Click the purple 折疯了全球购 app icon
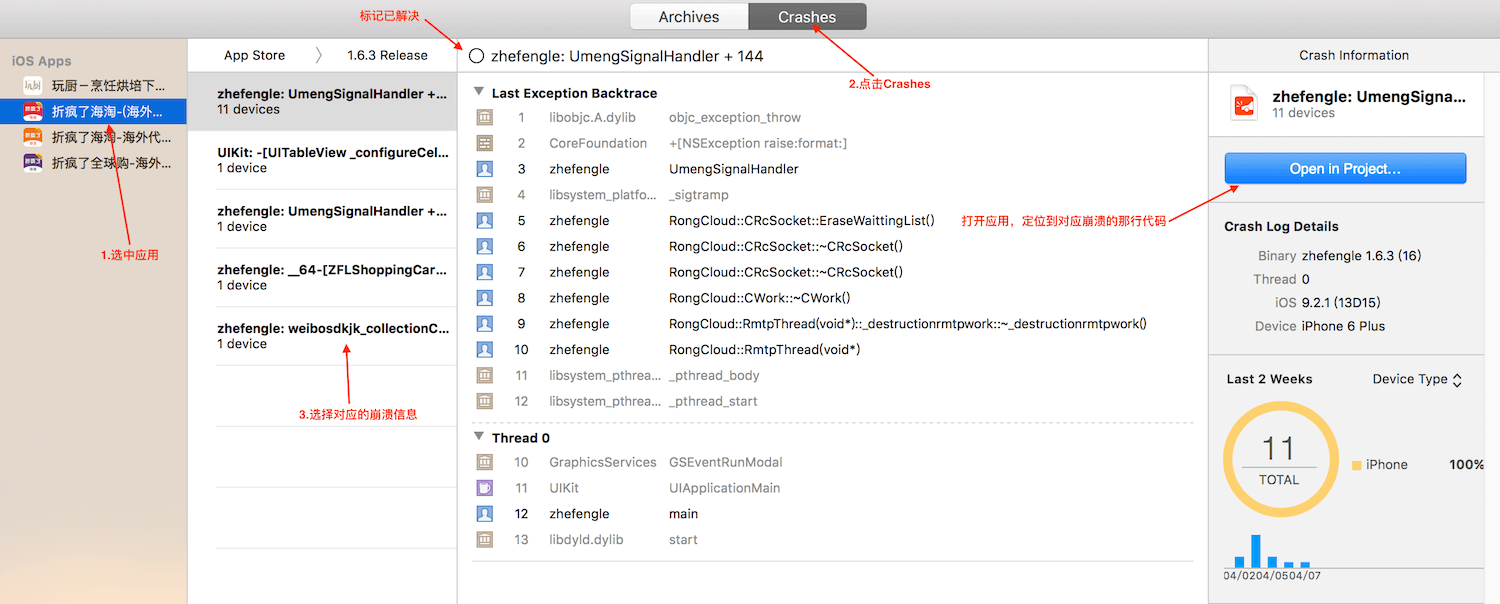 tap(33, 163)
